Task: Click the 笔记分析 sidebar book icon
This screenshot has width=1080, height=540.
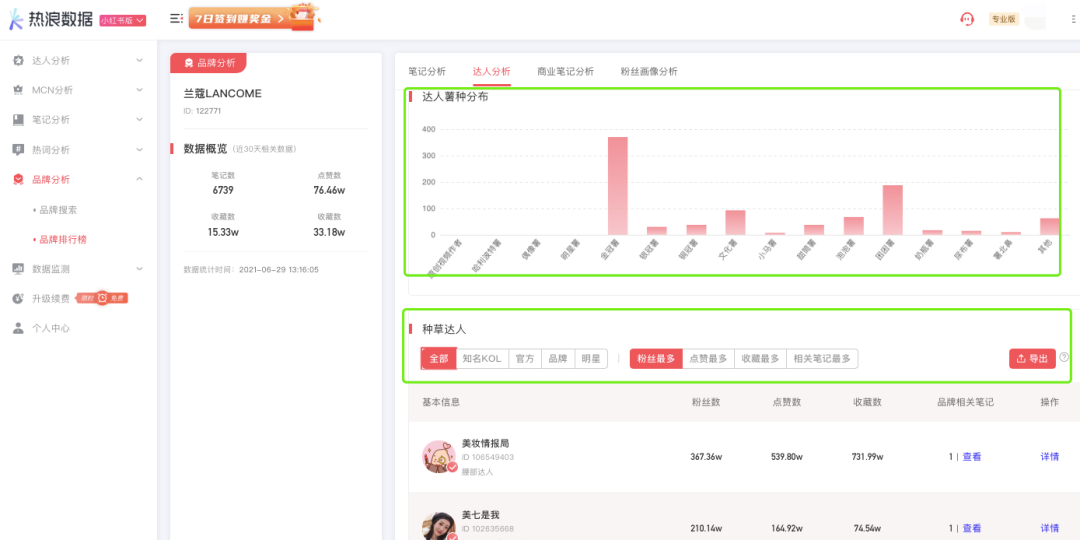Action: (x=19, y=120)
